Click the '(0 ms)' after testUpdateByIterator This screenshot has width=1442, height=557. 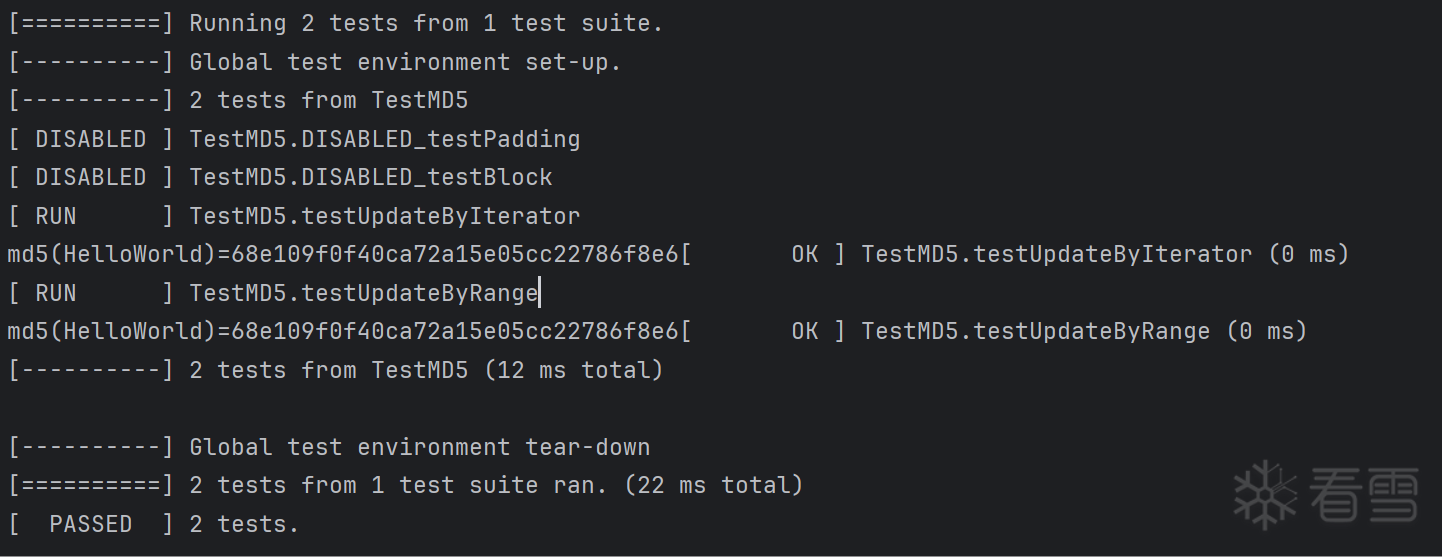pos(1308,254)
